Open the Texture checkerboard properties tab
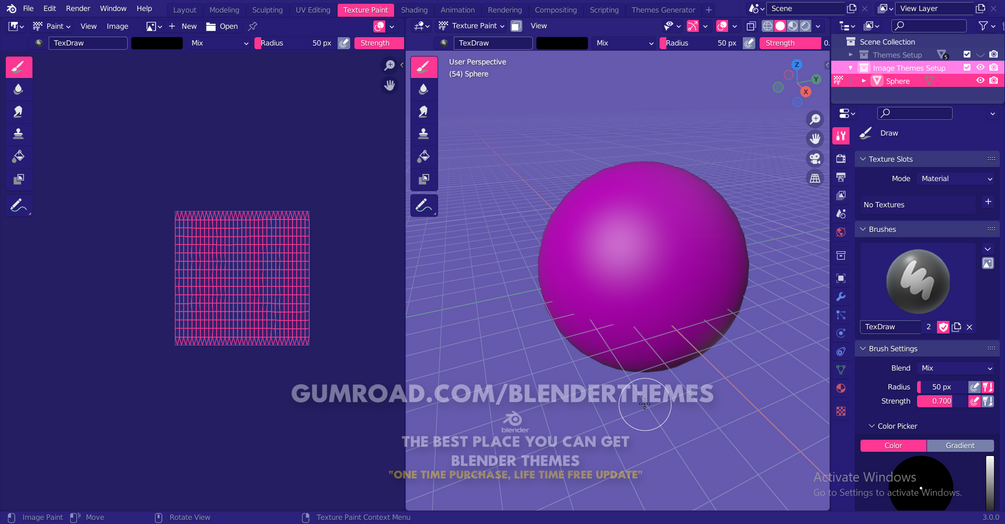 point(841,411)
